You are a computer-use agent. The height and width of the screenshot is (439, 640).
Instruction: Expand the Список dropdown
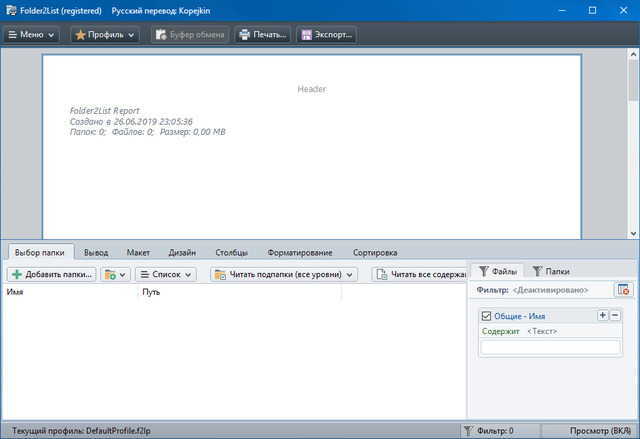[x=165, y=274]
